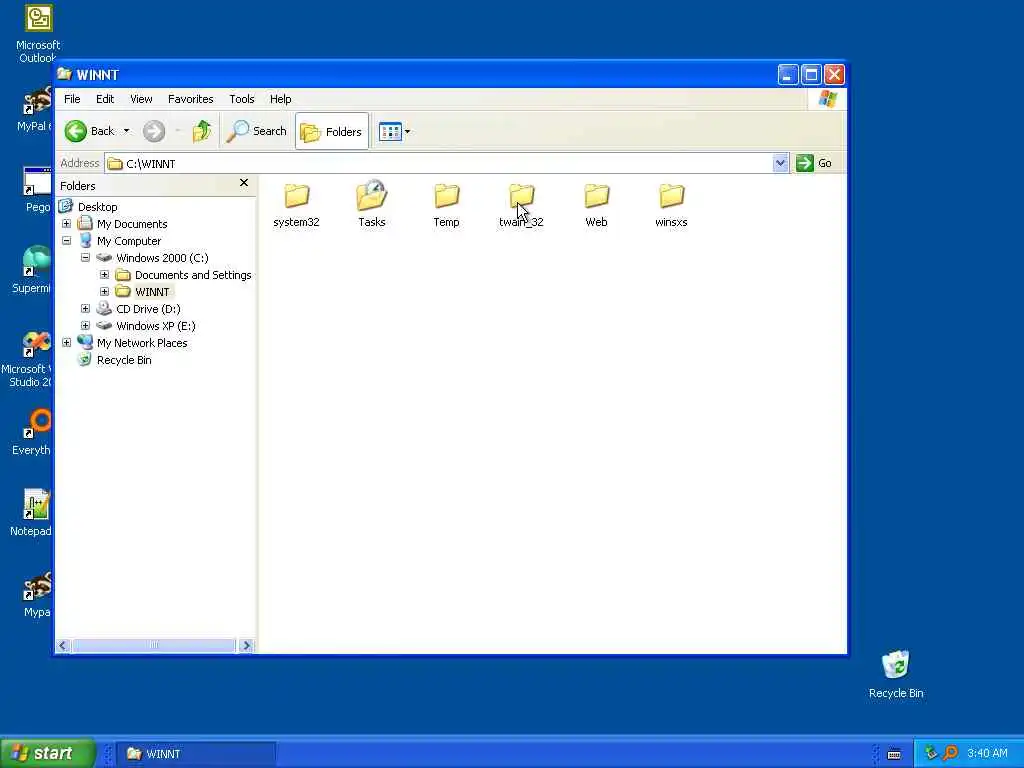Image resolution: width=1024 pixels, height=768 pixels.
Task: Select the Tasks folder icon
Action: coord(372,195)
